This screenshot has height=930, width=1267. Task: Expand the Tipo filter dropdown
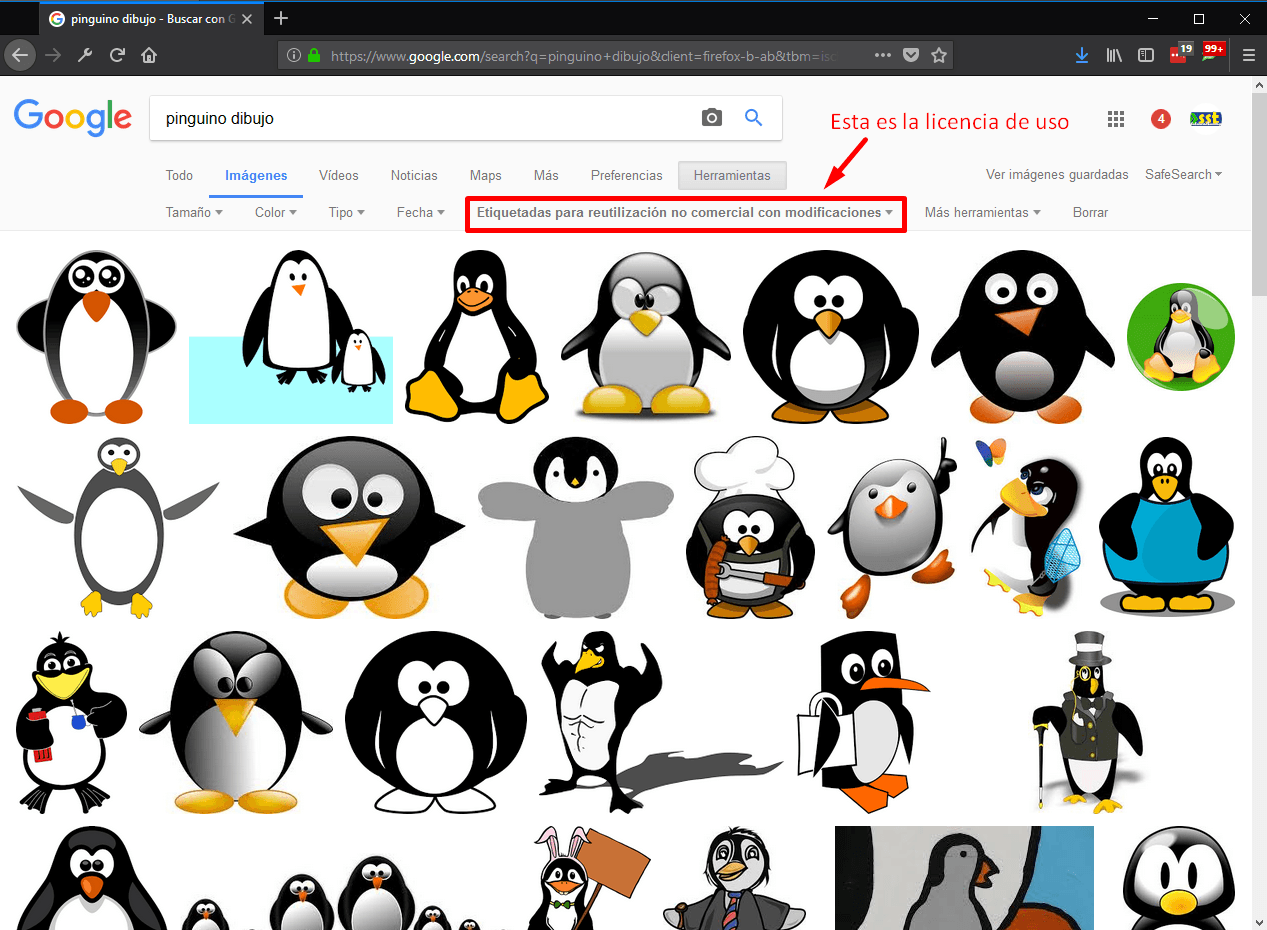coord(347,212)
